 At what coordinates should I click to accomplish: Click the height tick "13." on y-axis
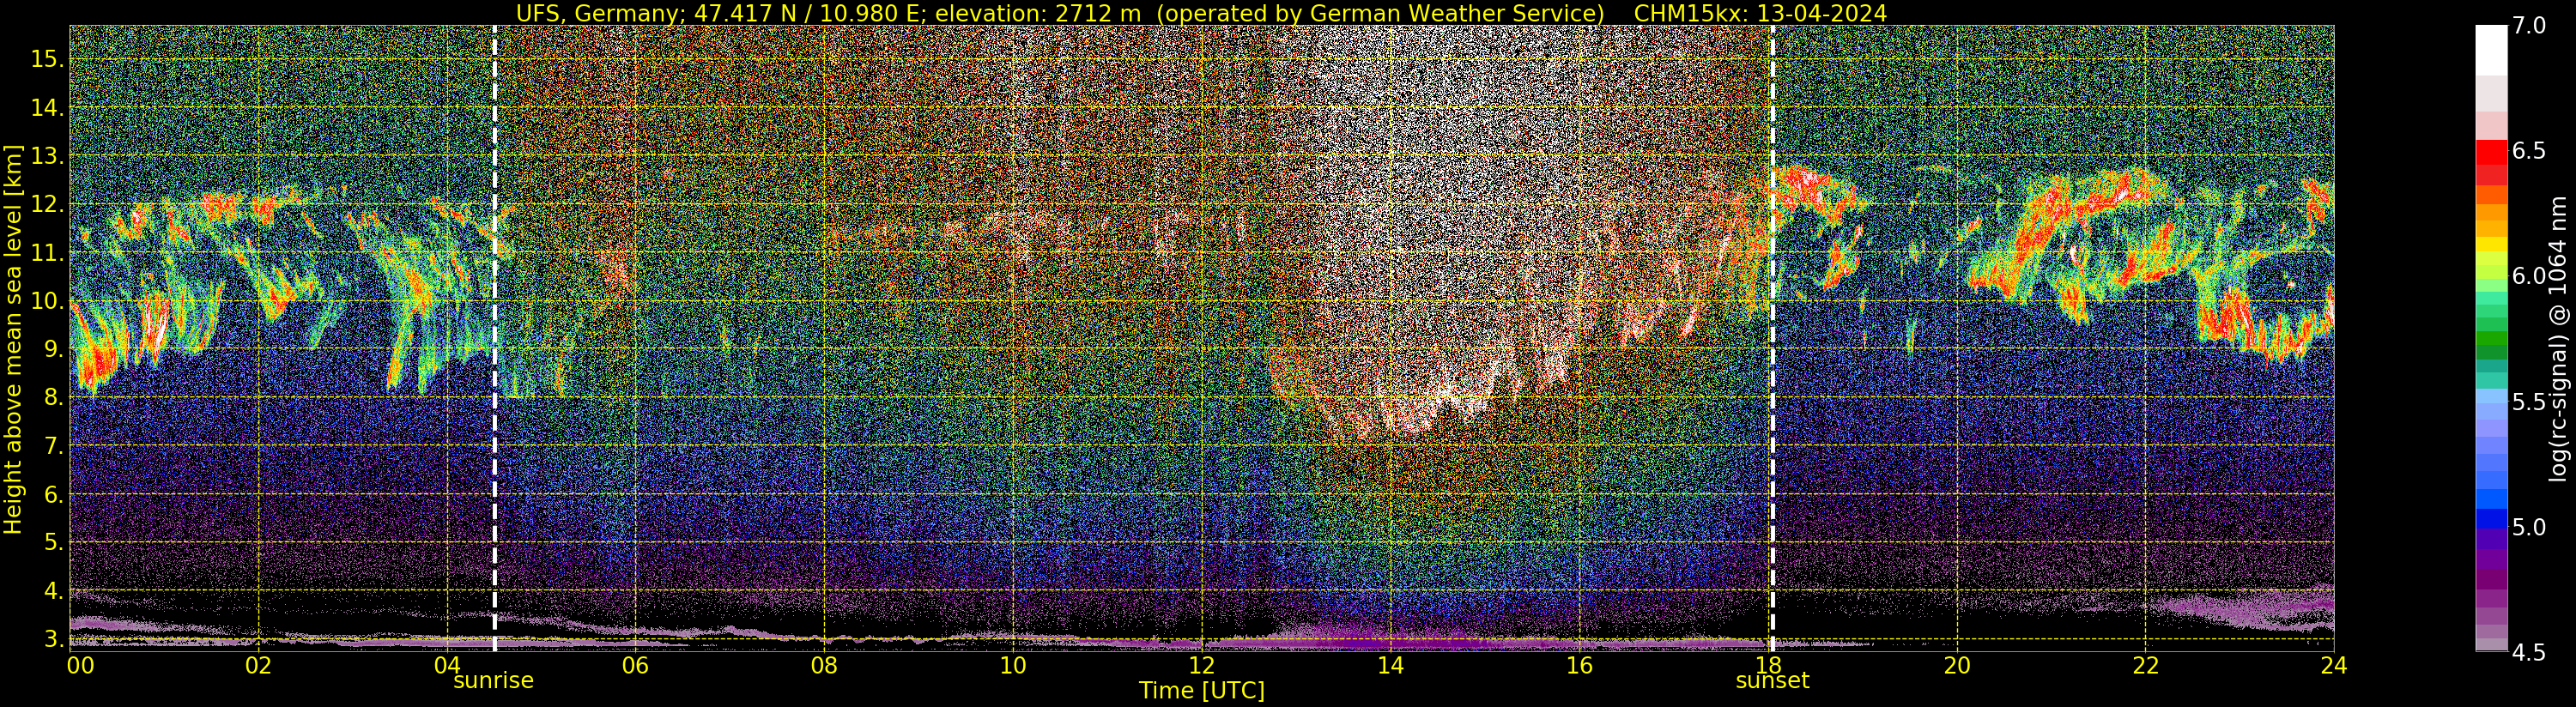(47, 156)
